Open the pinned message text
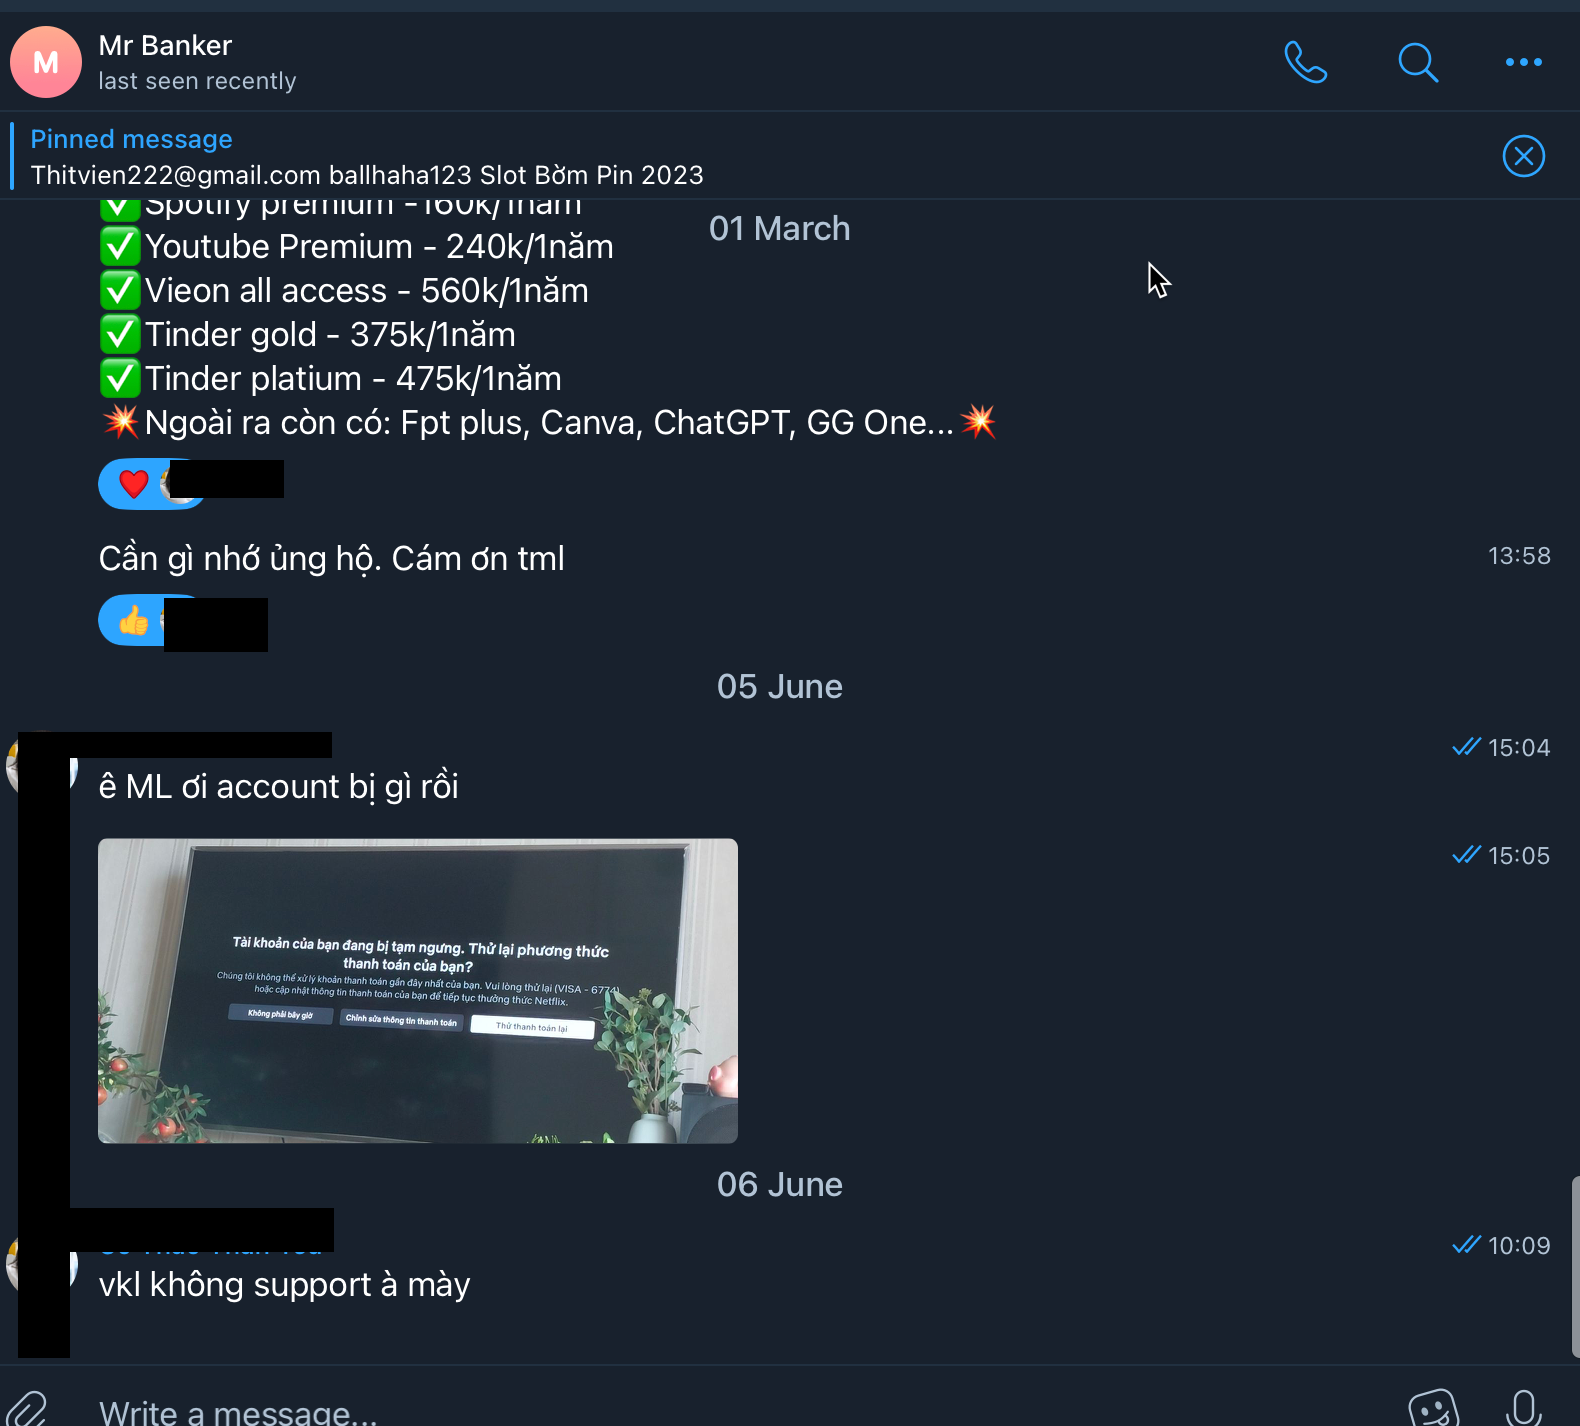Viewport: 1580px width, 1426px height. [x=367, y=175]
